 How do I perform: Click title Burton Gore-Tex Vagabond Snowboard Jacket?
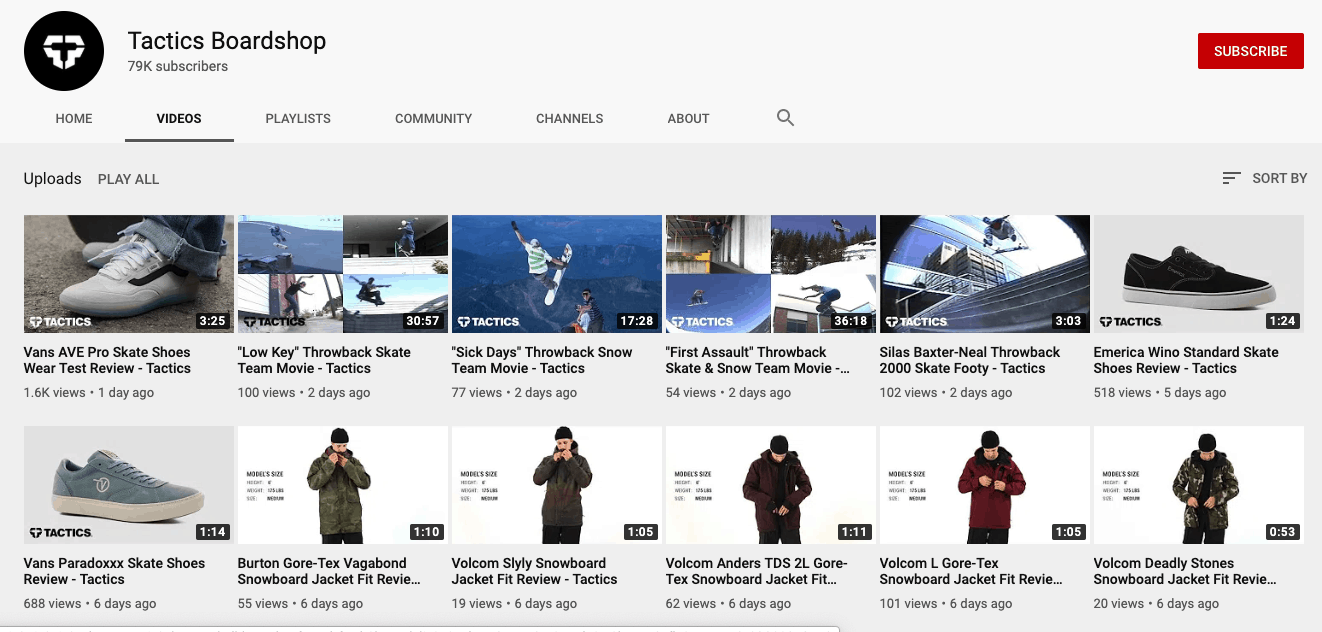[329, 571]
